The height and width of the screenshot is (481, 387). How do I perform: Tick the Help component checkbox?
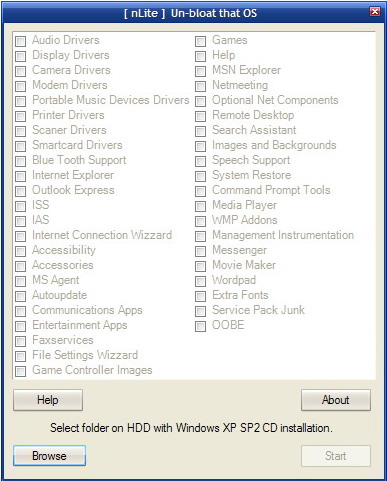200,56
